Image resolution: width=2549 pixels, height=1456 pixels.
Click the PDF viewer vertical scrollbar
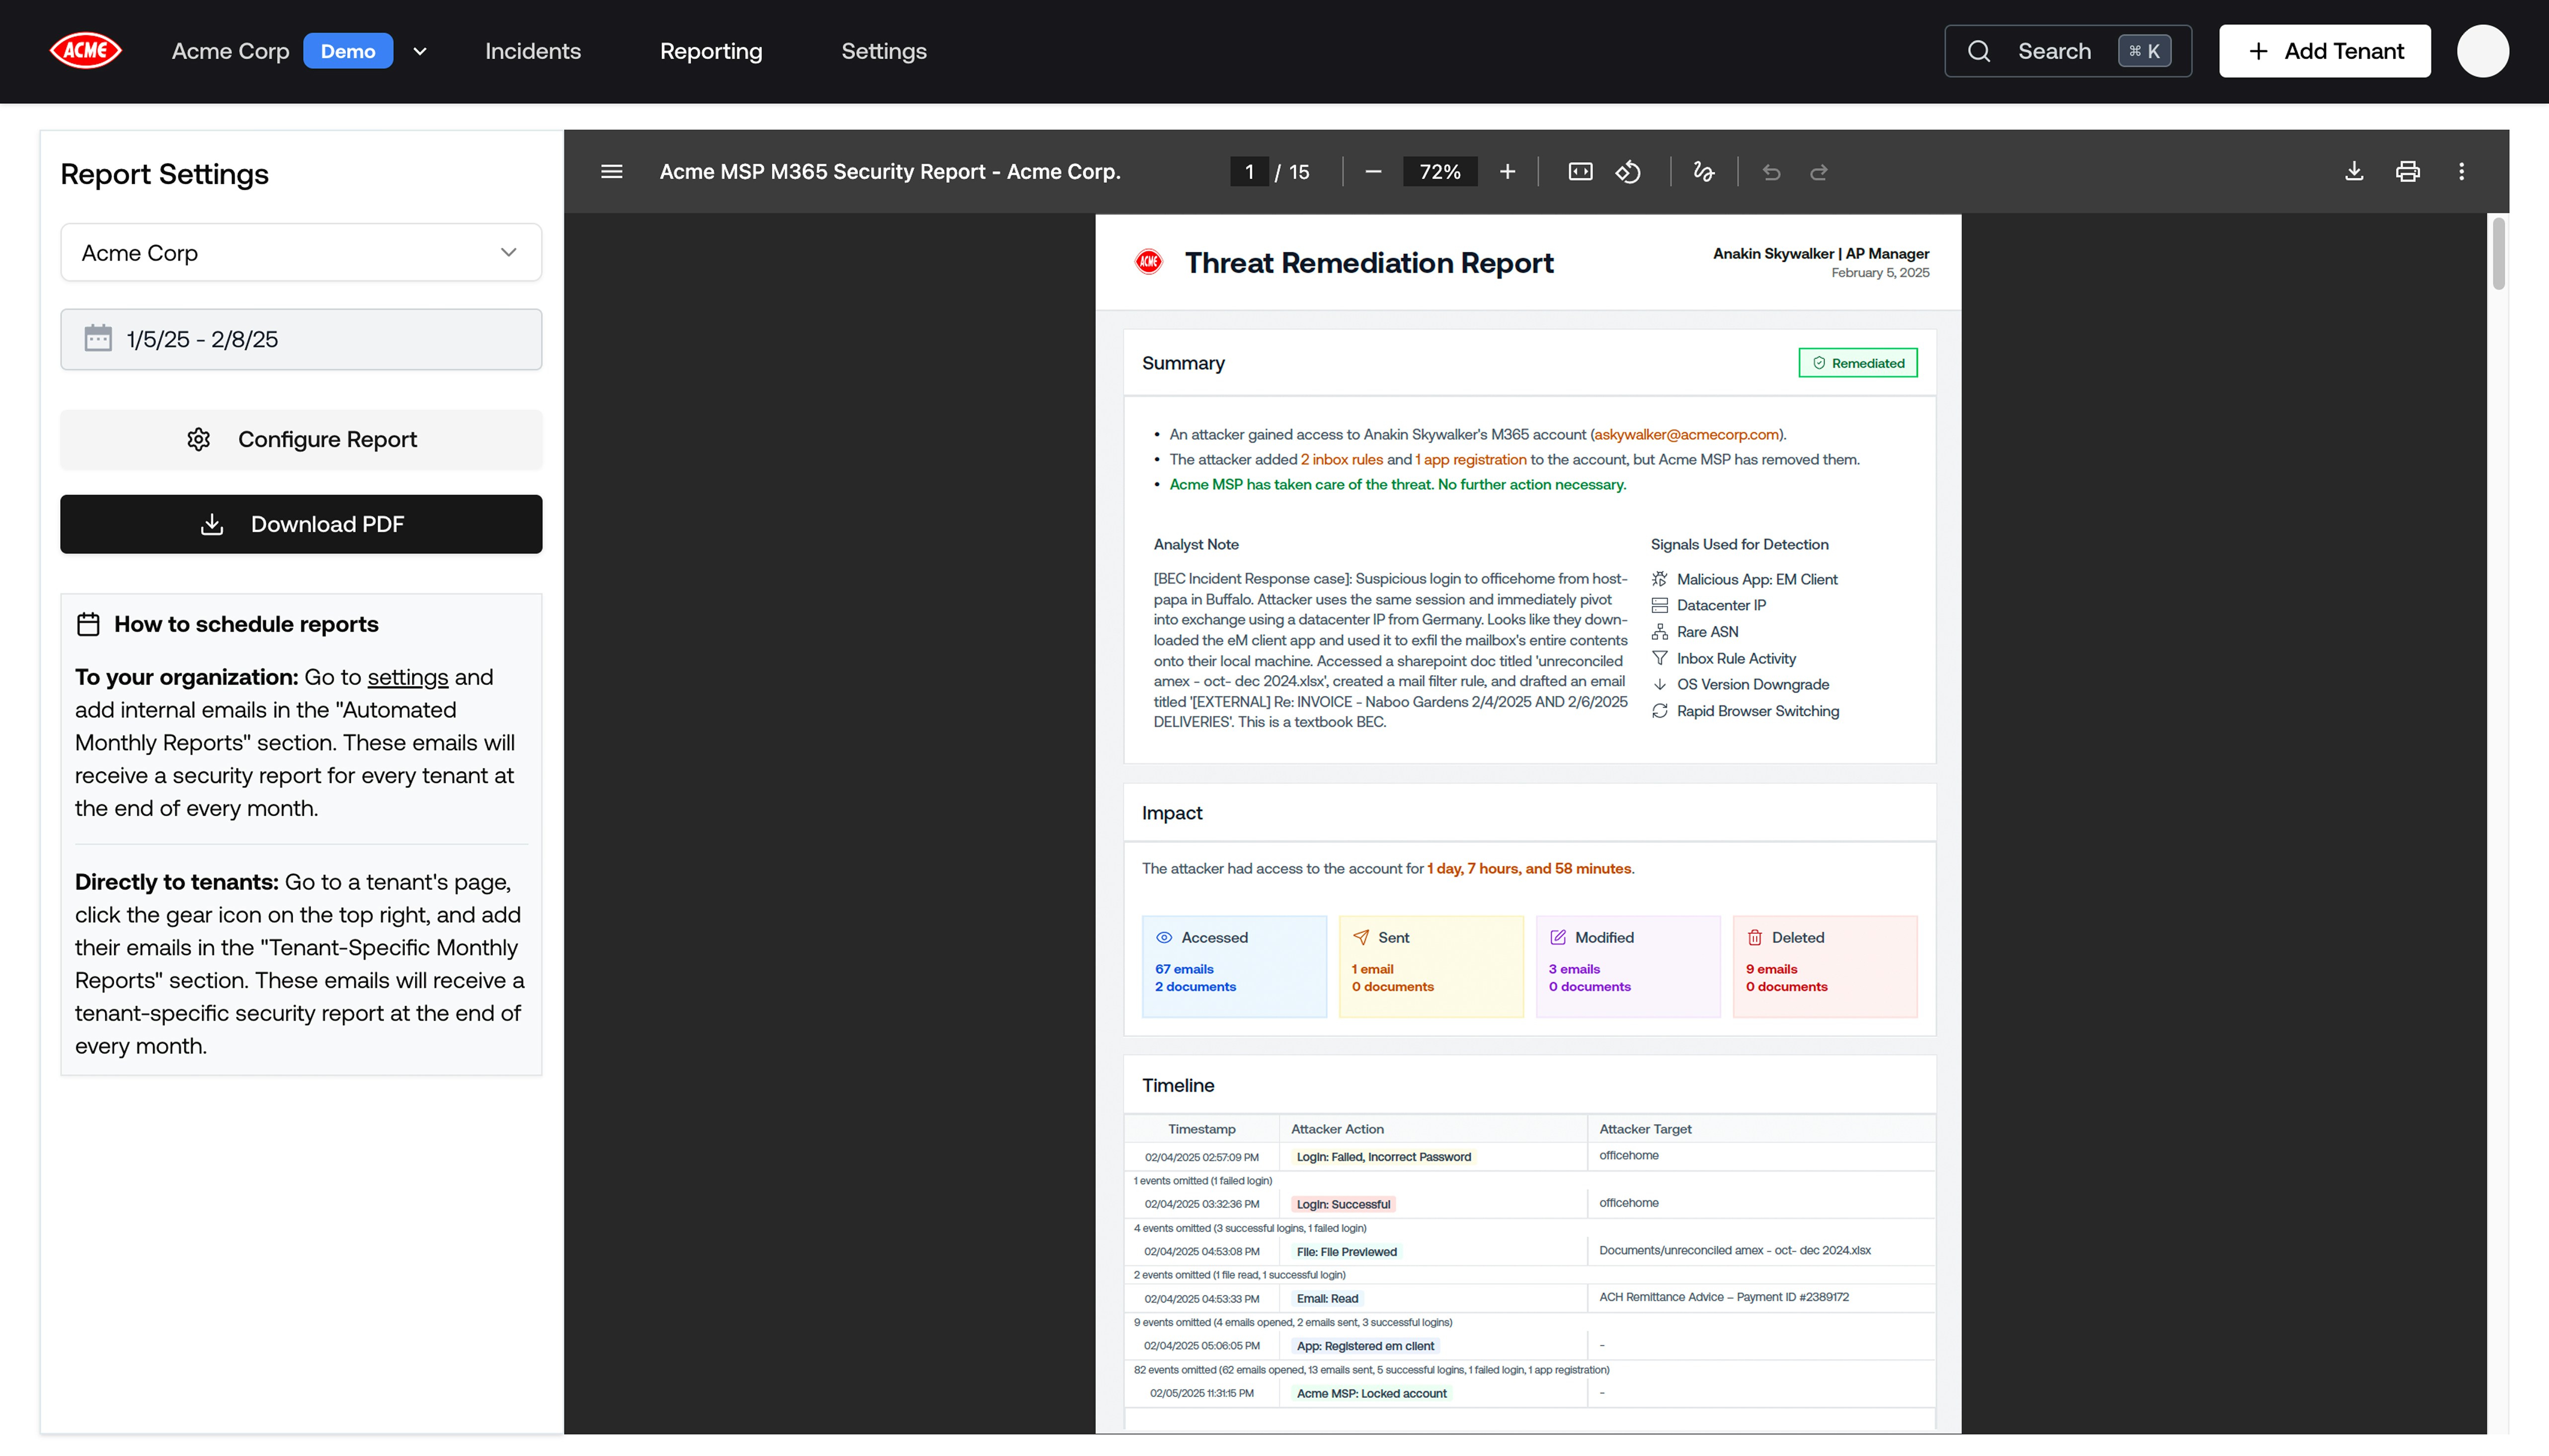(2498, 255)
